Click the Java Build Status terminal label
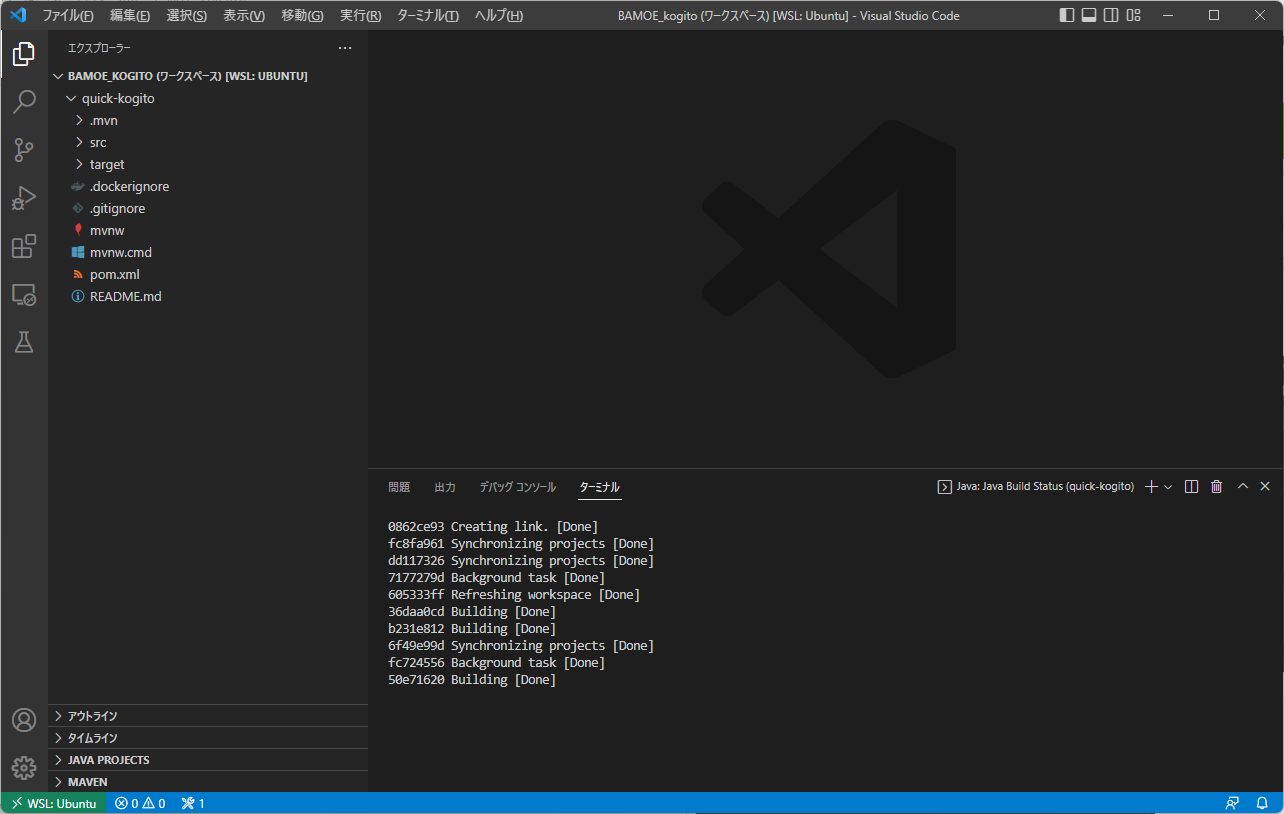This screenshot has height=814, width=1284. click(1035, 487)
